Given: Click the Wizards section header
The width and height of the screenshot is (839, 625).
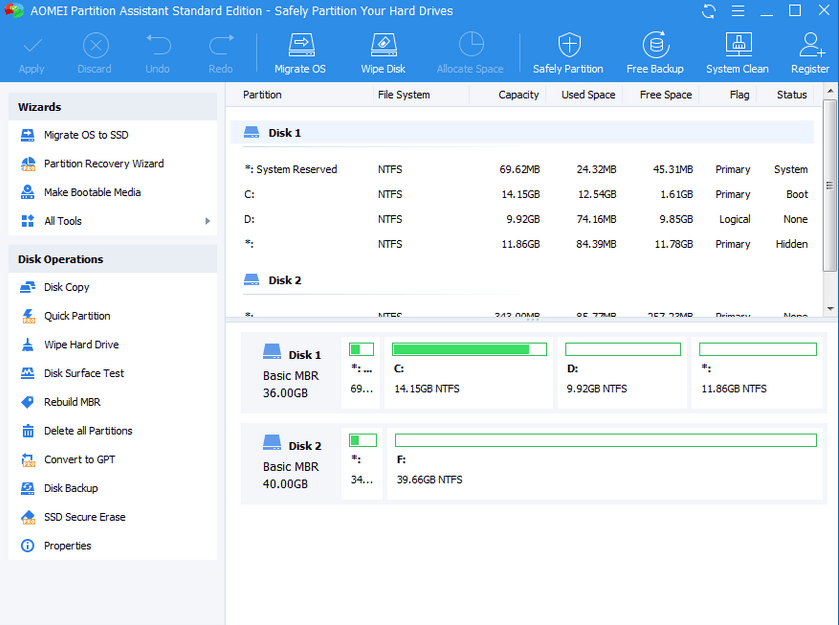Looking at the screenshot, I should coord(113,106).
